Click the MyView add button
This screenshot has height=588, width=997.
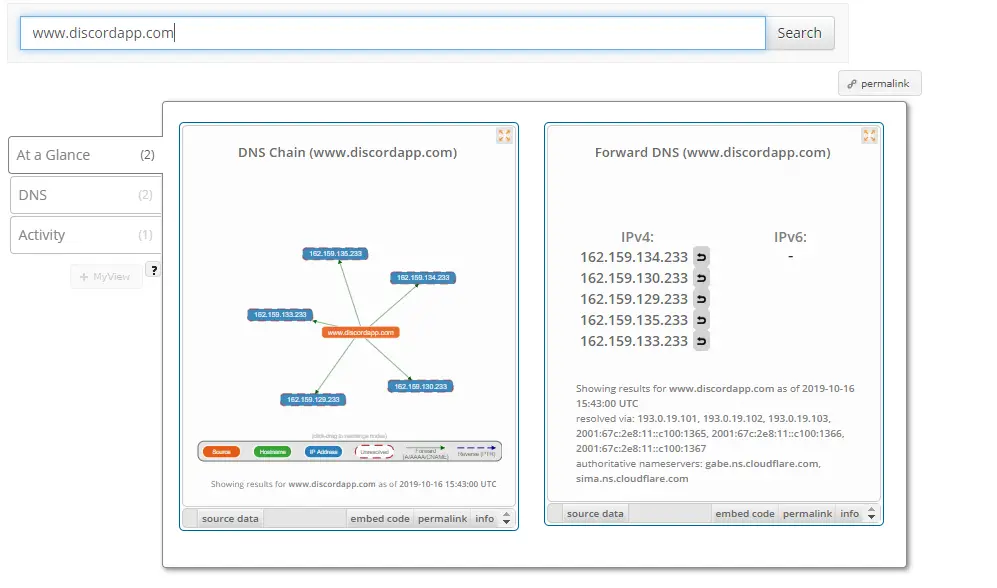[x=106, y=277]
